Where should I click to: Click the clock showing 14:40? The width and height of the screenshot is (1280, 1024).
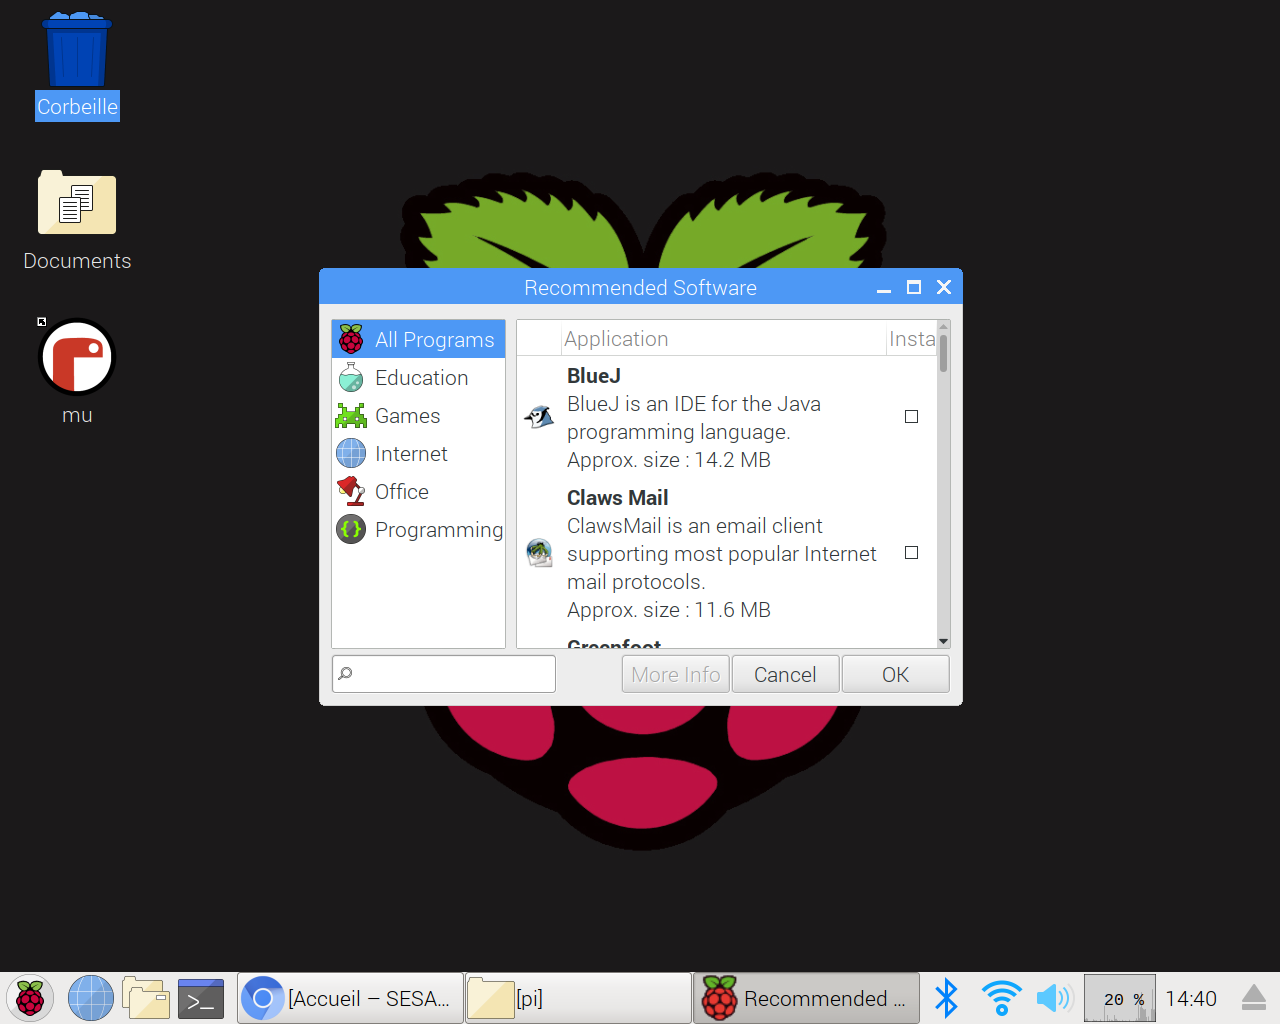[1191, 998]
